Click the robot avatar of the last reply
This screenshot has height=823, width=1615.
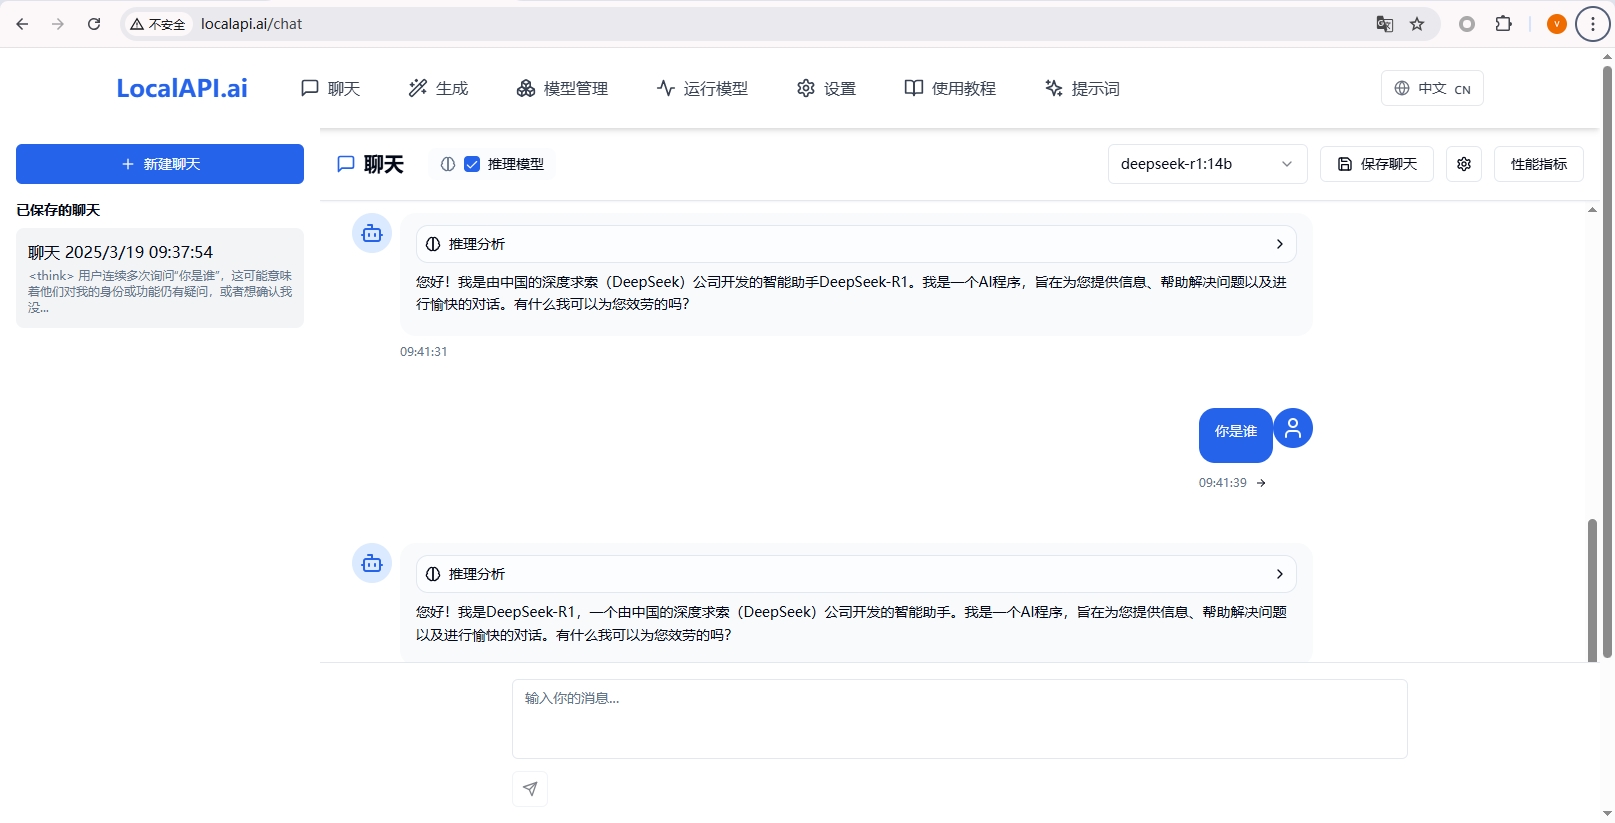coord(372,563)
